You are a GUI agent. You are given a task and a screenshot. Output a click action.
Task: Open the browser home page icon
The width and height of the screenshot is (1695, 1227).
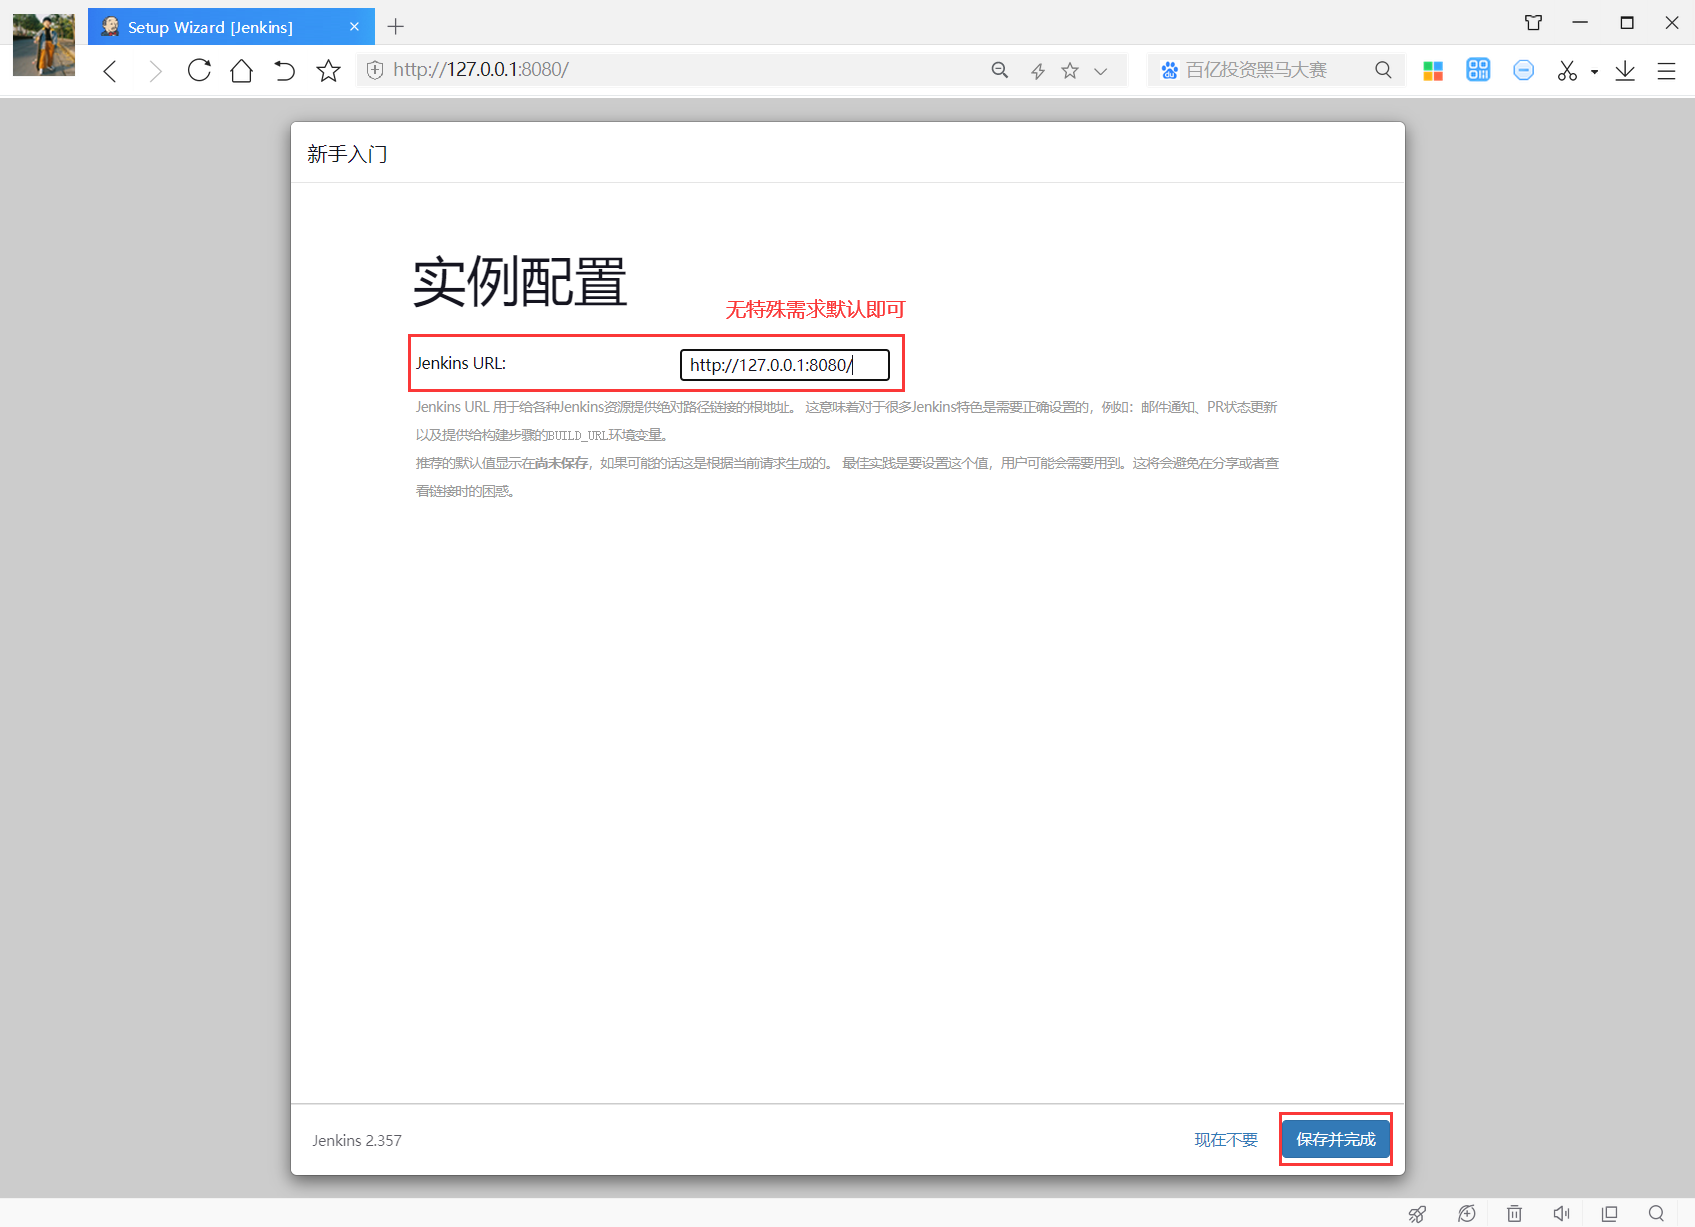click(x=241, y=70)
